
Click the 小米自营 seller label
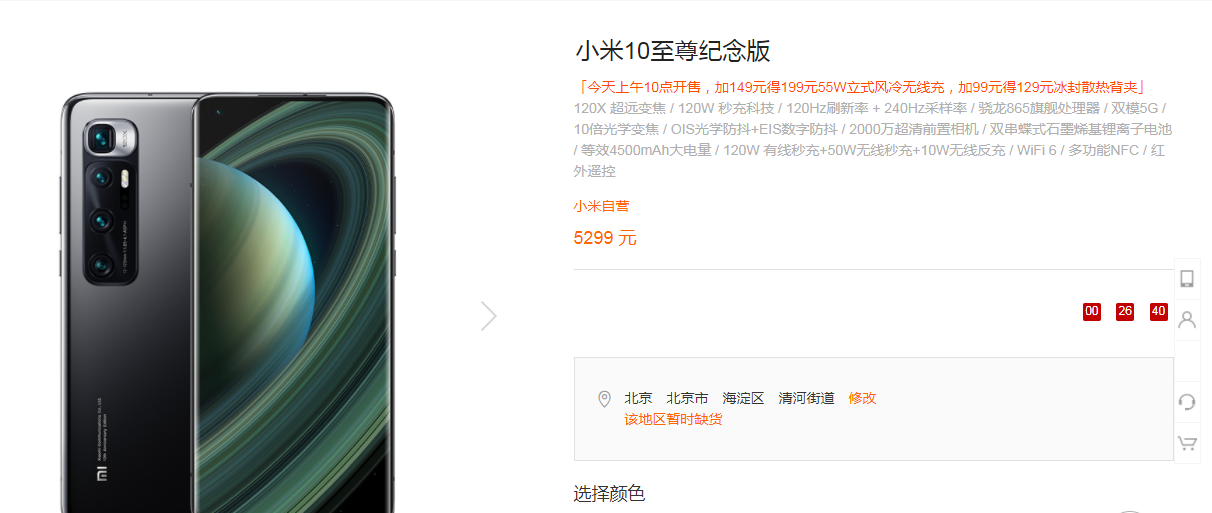(601, 206)
